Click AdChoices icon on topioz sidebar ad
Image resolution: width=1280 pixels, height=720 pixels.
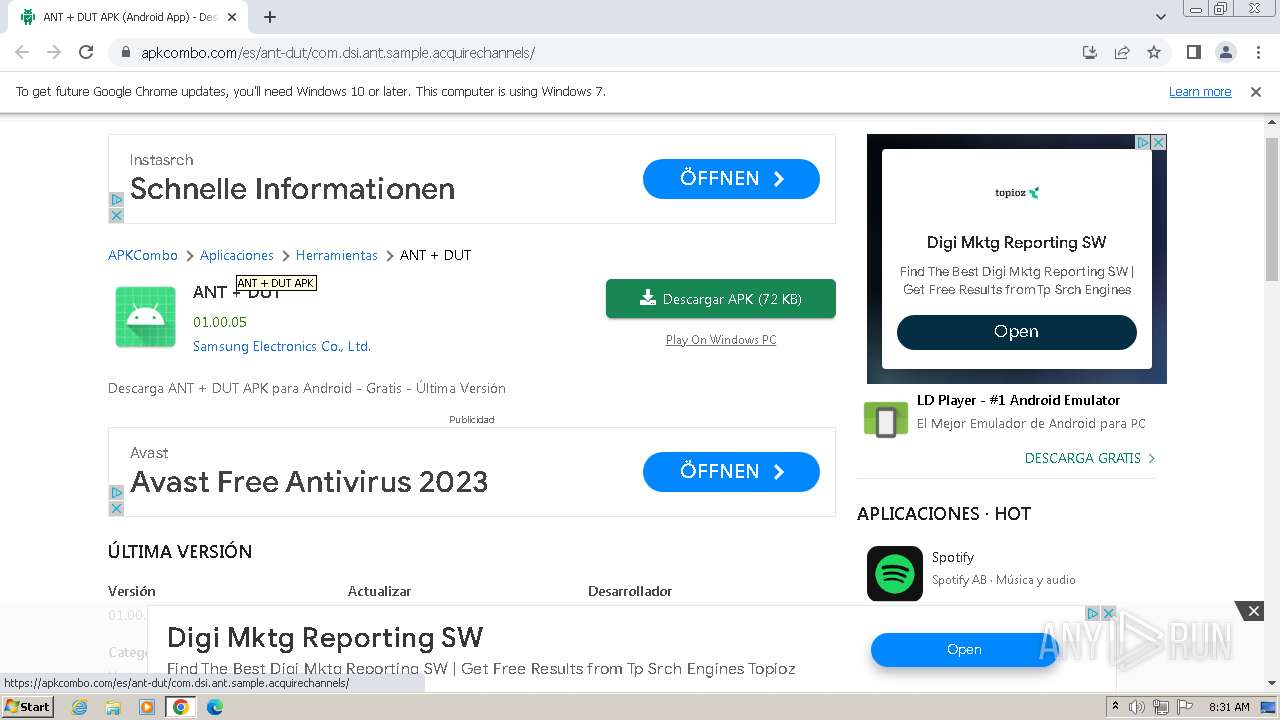(1144, 143)
